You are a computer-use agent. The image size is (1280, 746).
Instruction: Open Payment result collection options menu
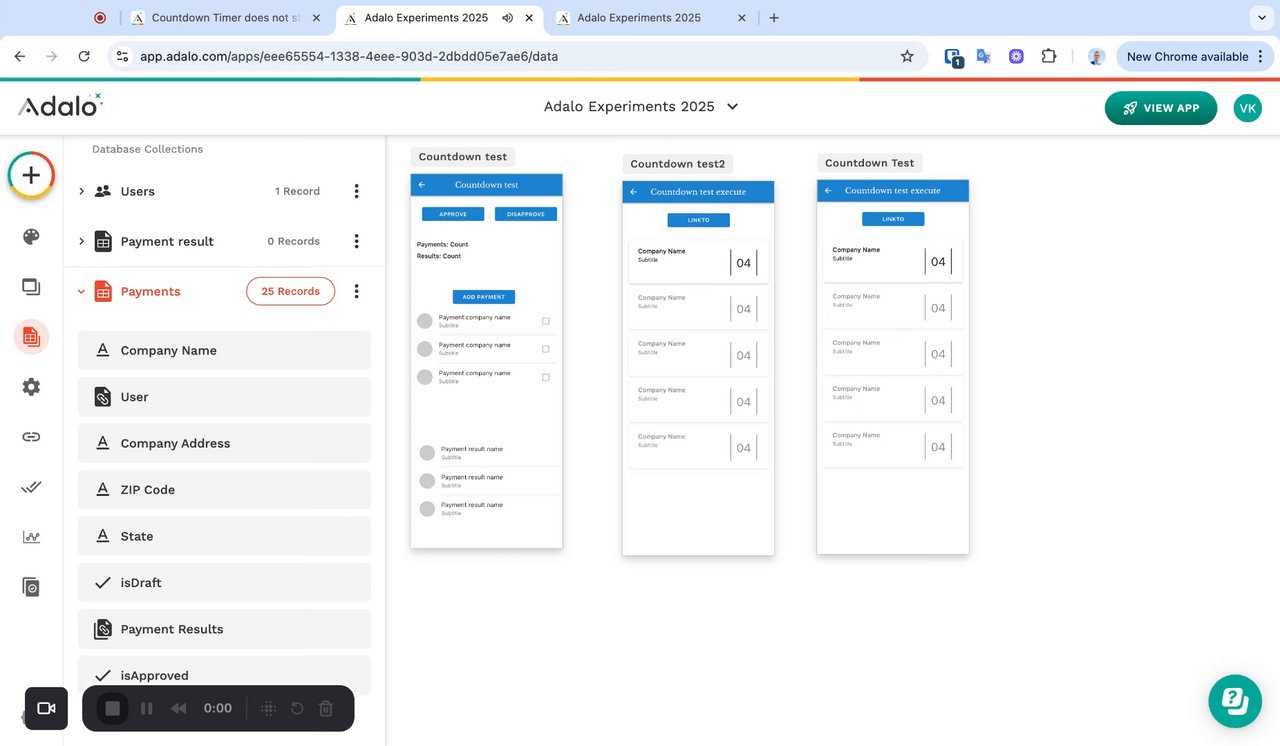[356, 241]
